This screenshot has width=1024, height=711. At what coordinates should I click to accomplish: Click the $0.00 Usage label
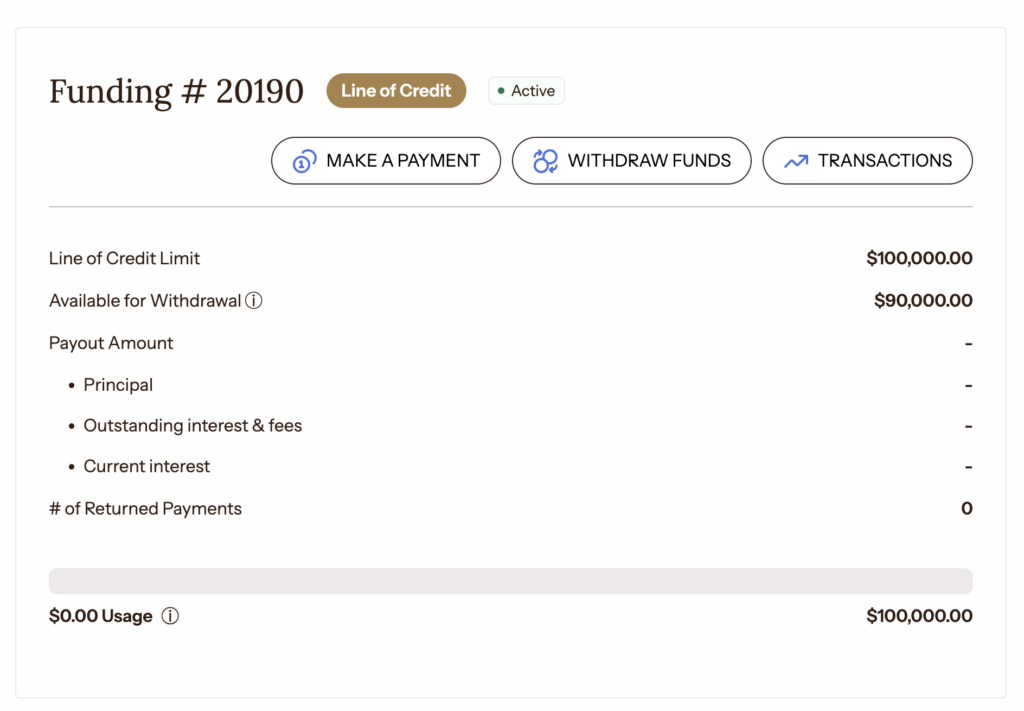click(100, 616)
